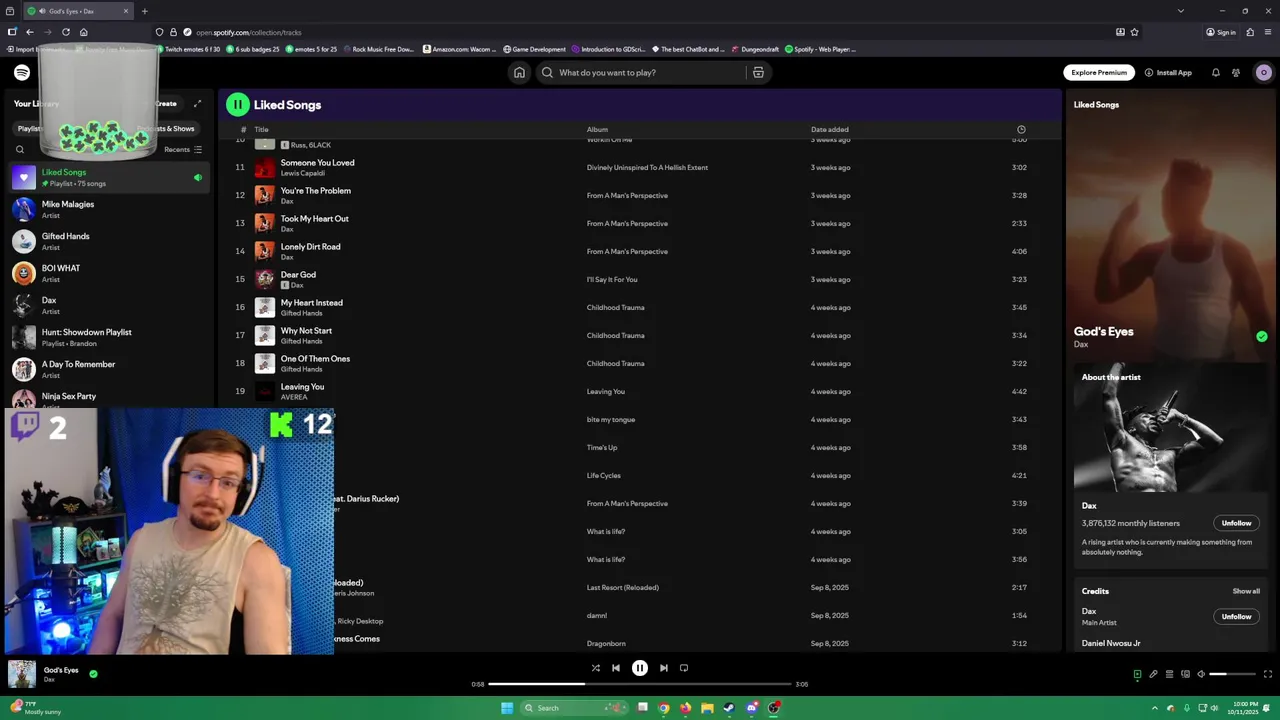
Task: Unfollow Dax in About the artist card
Action: point(1236,523)
